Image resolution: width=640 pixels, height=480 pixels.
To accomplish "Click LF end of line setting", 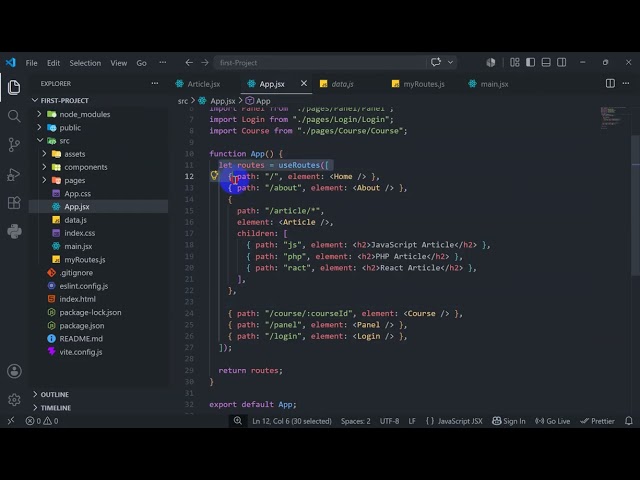I will click(x=412, y=421).
